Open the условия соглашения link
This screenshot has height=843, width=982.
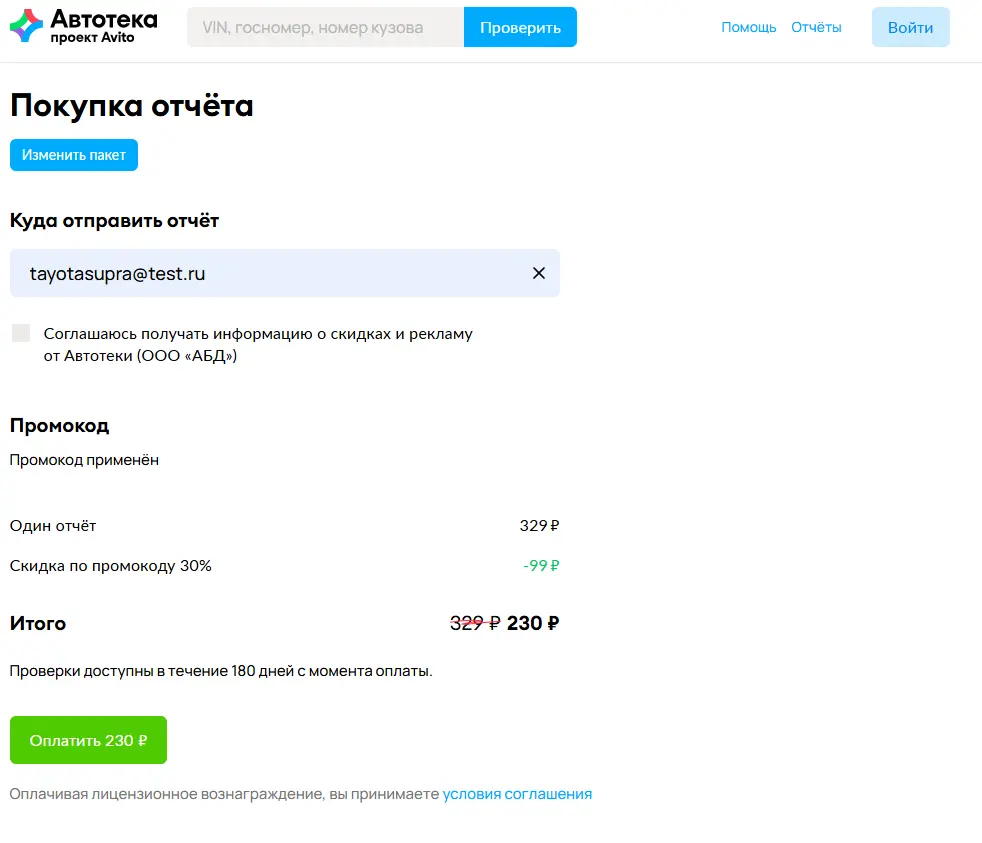coord(517,794)
